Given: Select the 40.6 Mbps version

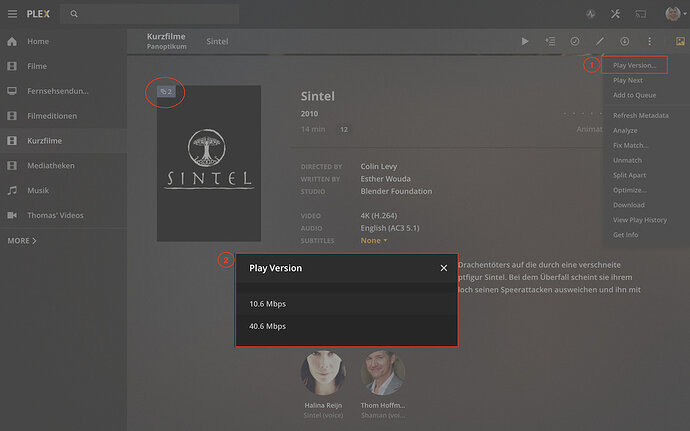Looking at the screenshot, I should coord(347,326).
